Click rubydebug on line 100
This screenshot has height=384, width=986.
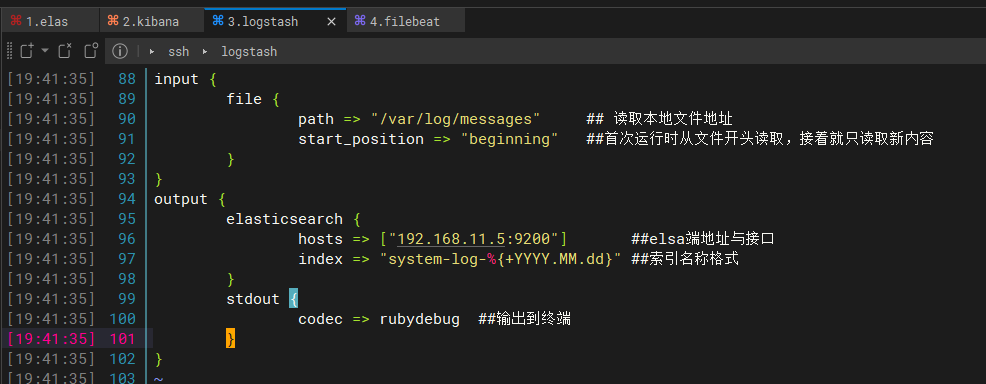pos(419,319)
